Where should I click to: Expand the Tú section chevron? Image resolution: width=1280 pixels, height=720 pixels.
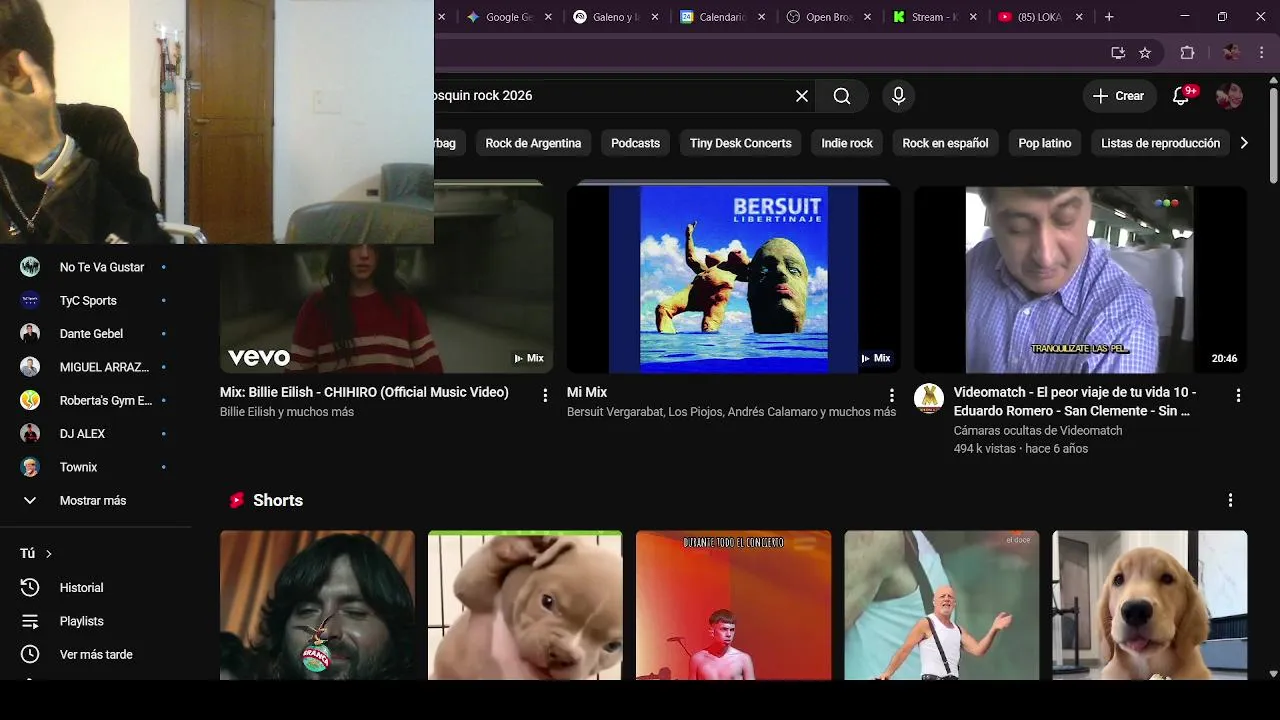(x=48, y=554)
